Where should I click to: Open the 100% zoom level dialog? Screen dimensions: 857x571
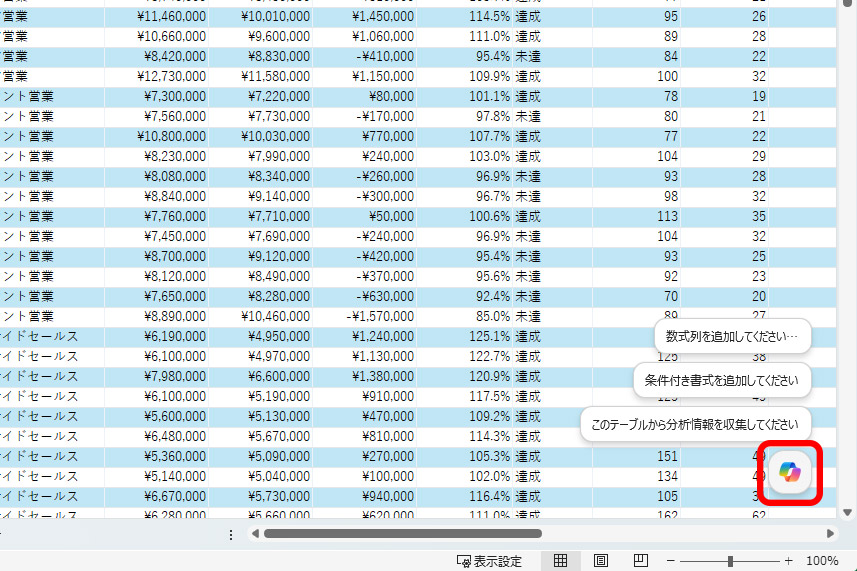pyautogui.click(x=822, y=561)
